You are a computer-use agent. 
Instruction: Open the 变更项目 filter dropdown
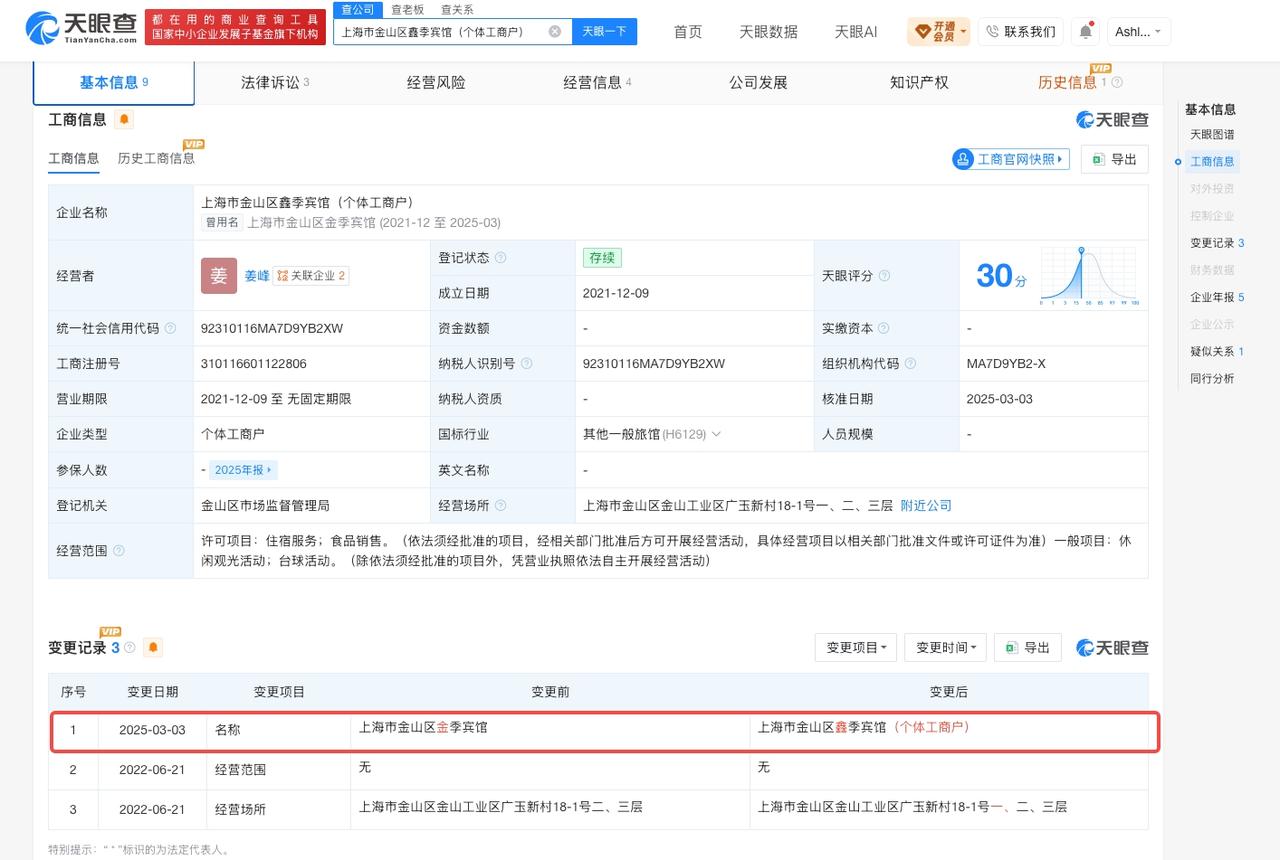(855, 647)
